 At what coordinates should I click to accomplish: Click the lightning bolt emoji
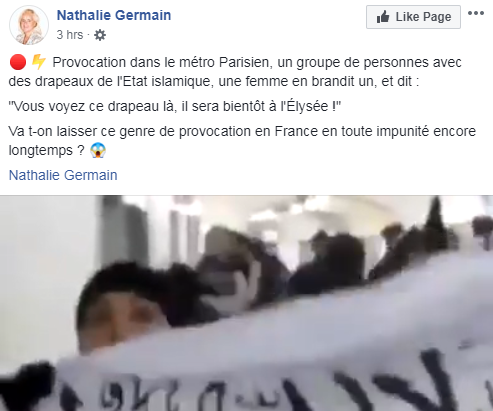[39, 62]
